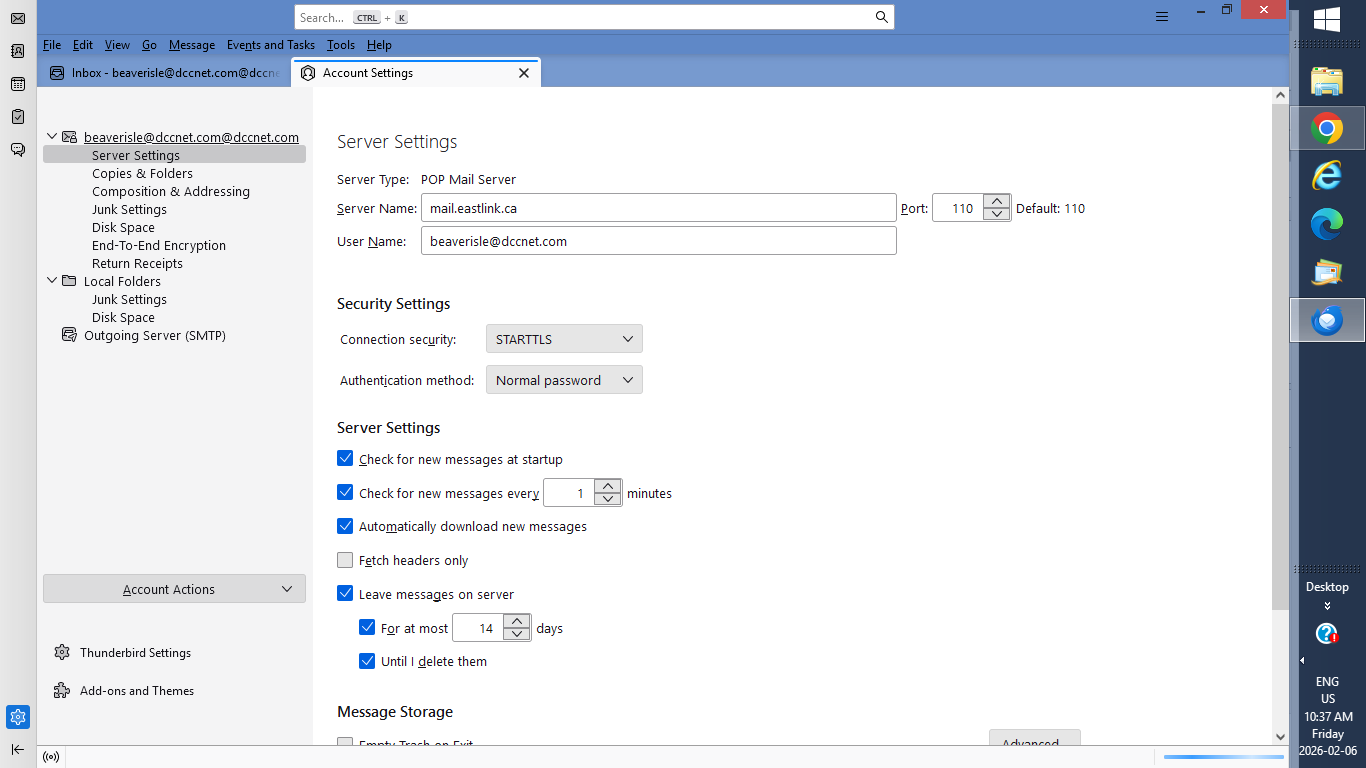
Task: Launch Internet Explorer from taskbar
Action: (x=1327, y=176)
